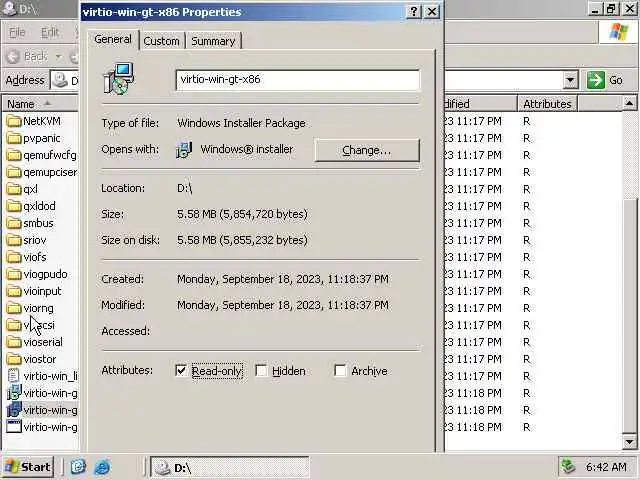Select the qxldod folder icon
640x480 pixels.
[x=14, y=206]
